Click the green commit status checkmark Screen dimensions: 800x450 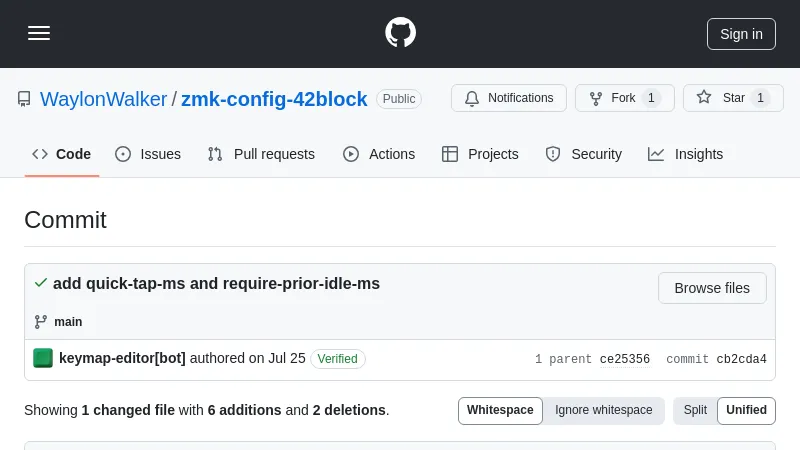coord(40,283)
